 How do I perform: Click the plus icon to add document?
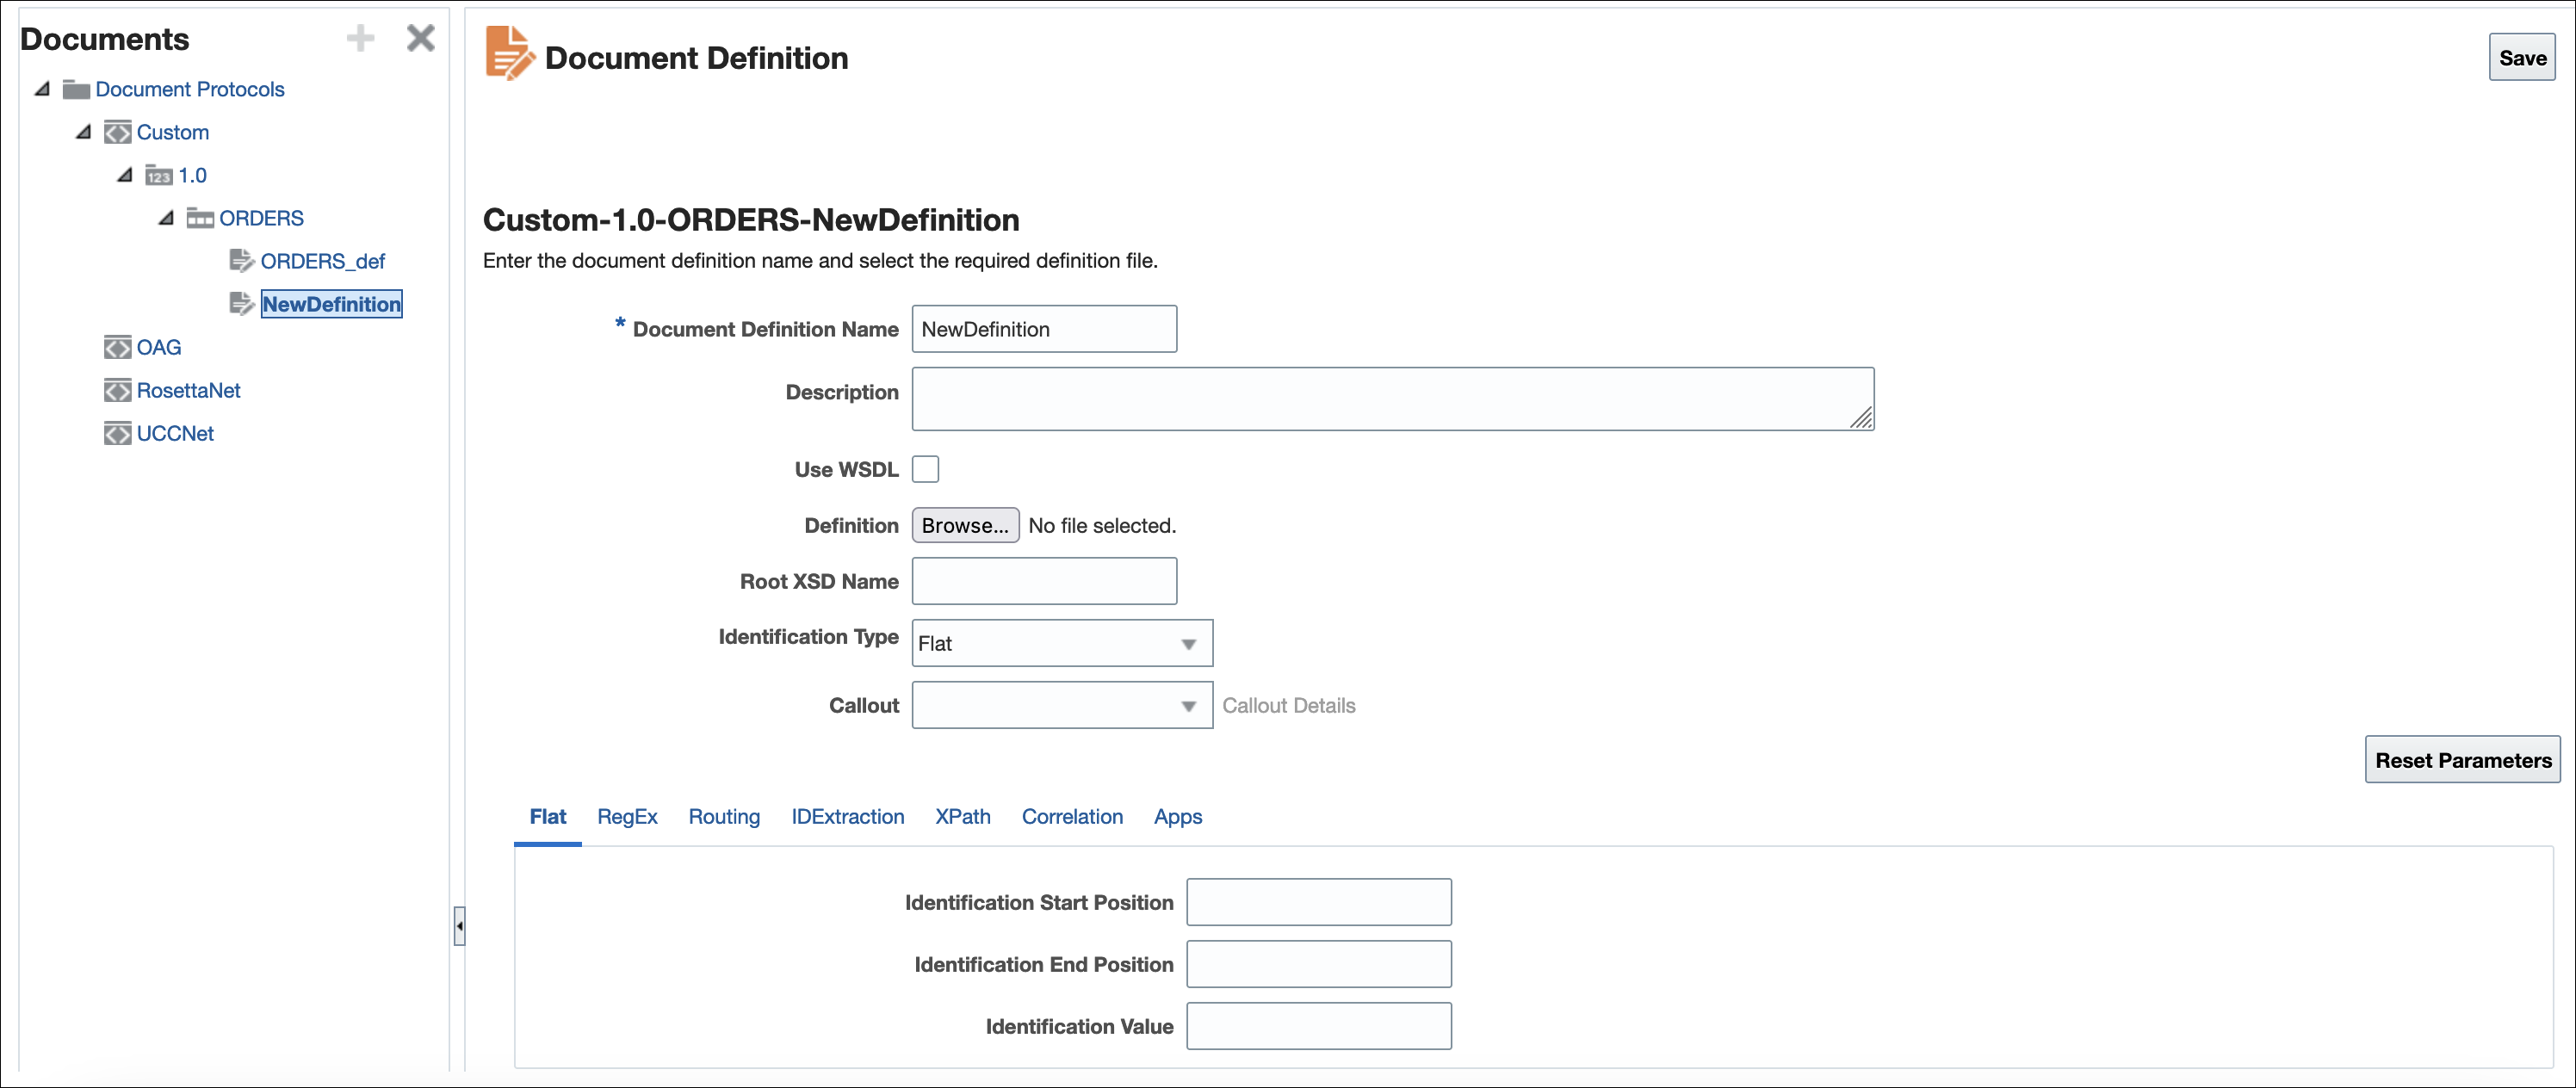point(360,38)
